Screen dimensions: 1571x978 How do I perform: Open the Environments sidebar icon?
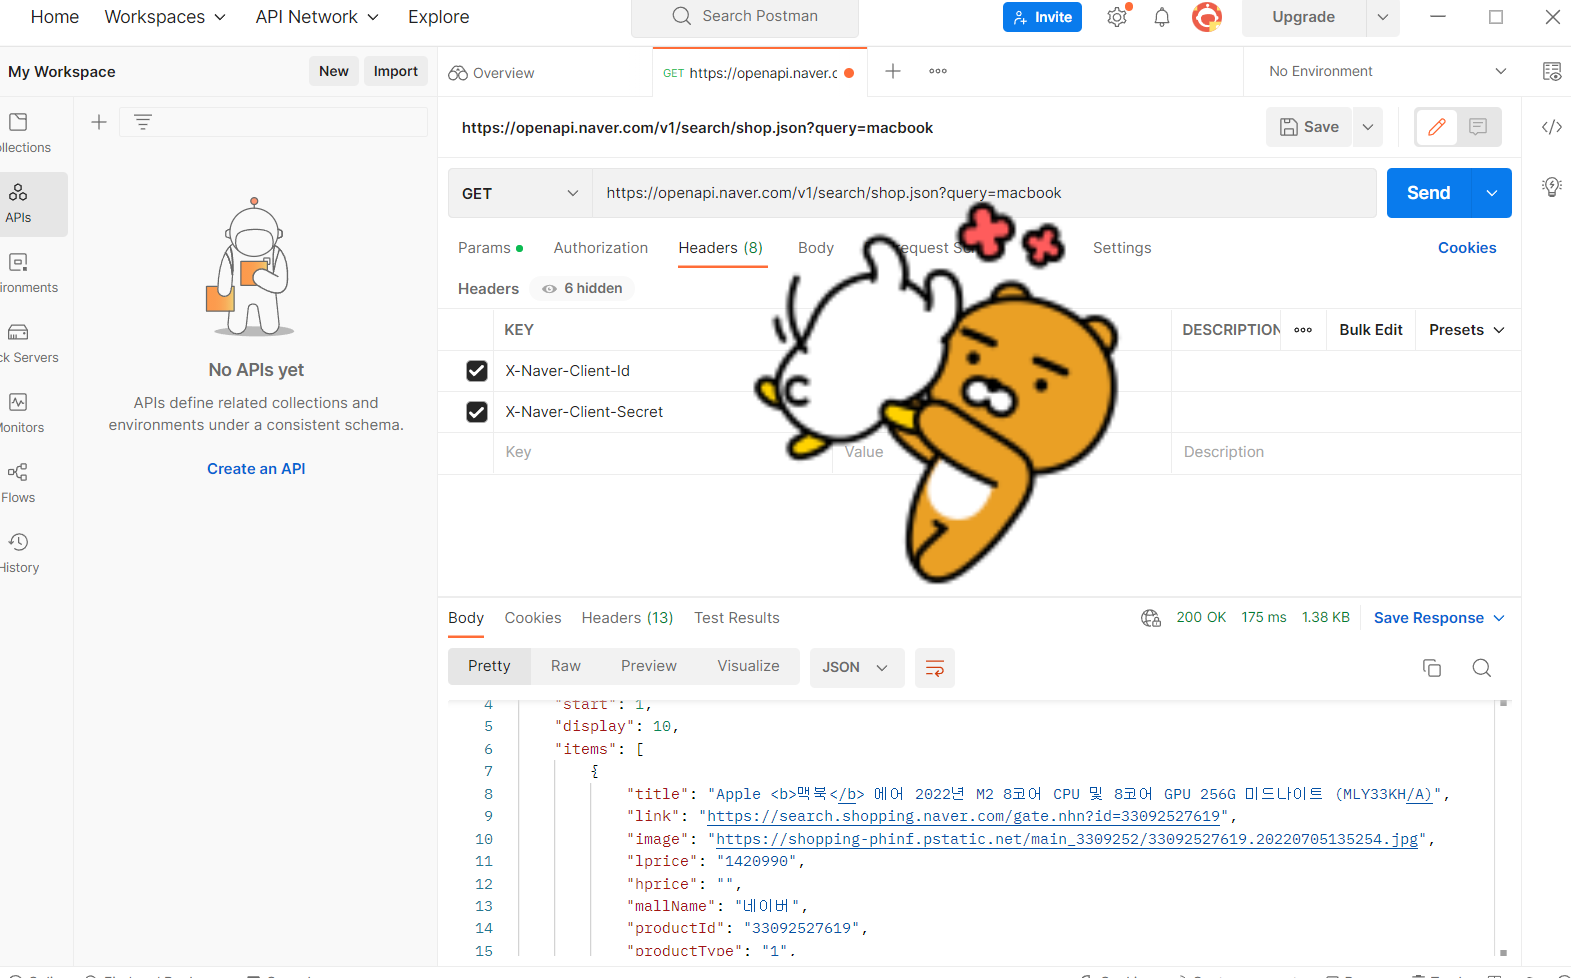click(x=18, y=262)
